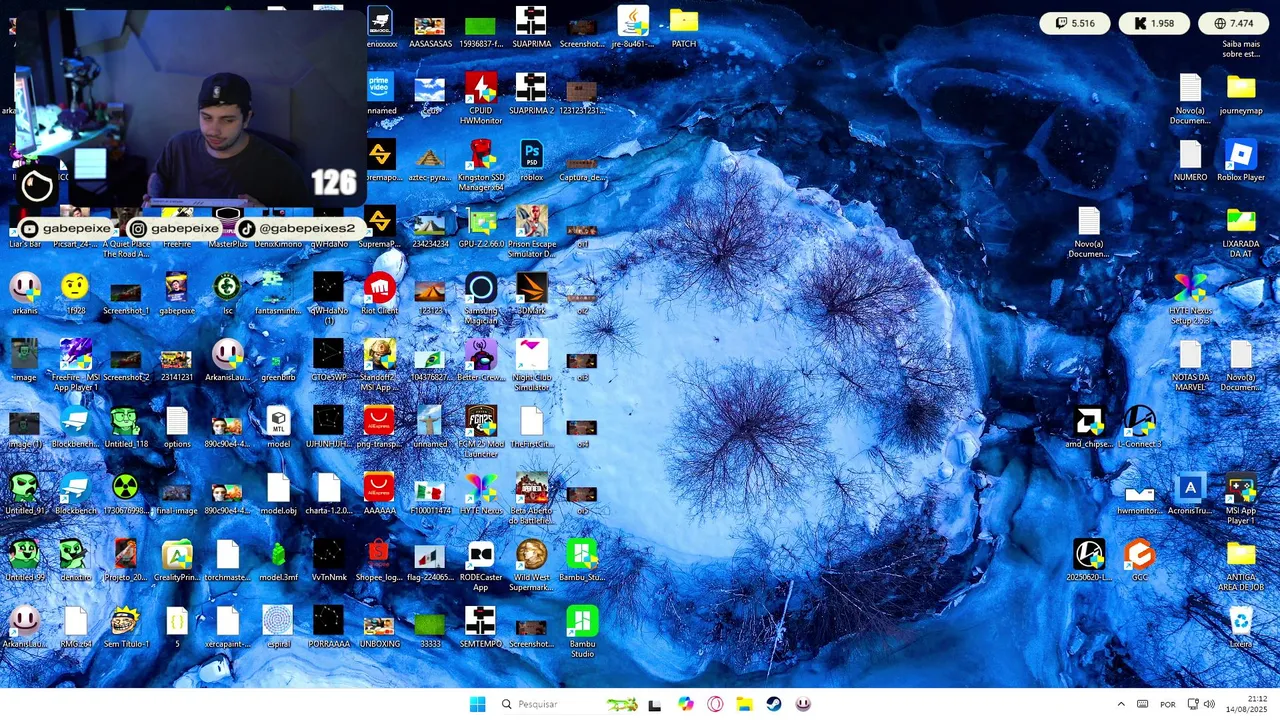Select the Bambu_Stu... installer icon
This screenshot has height=720, width=1280.
582,560
